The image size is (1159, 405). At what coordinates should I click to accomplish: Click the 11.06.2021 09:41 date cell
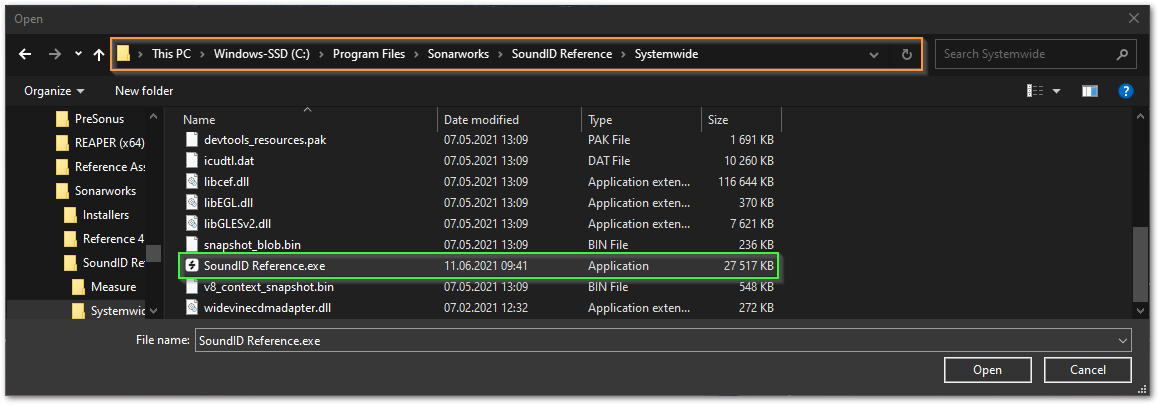[486, 265]
